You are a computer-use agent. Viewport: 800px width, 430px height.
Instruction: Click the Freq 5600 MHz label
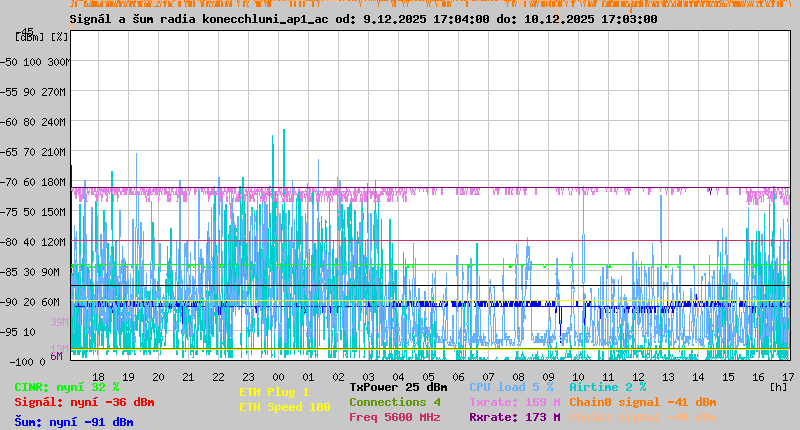tap(395, 417)
